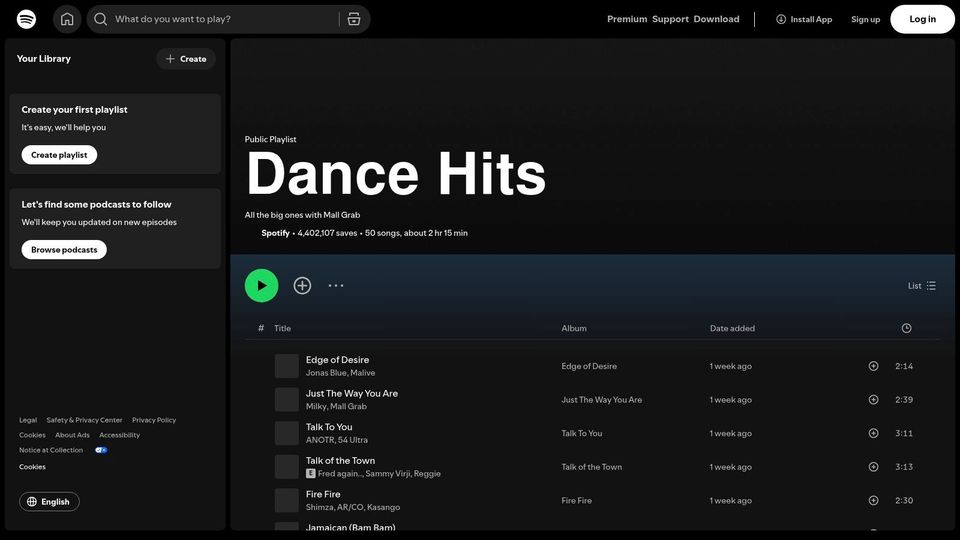Click the Title column header

click(282, 328)
